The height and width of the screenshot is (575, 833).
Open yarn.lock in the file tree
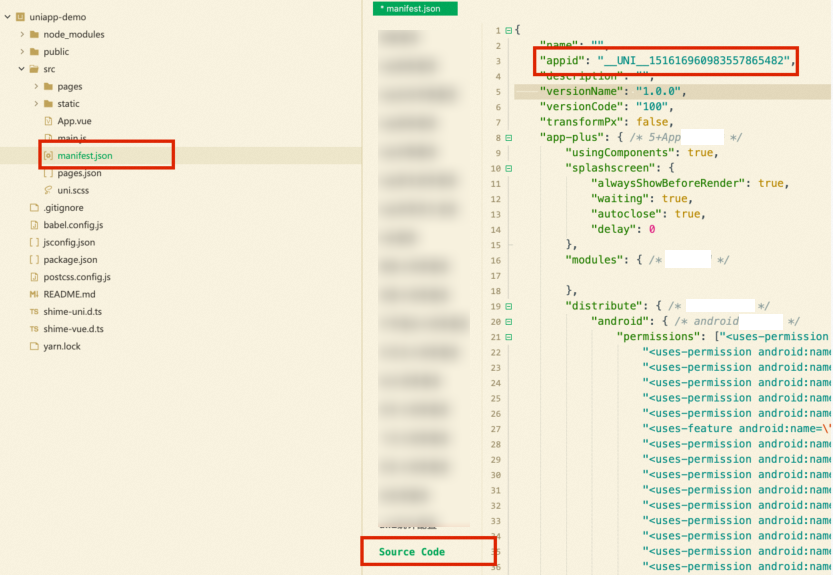62,346
